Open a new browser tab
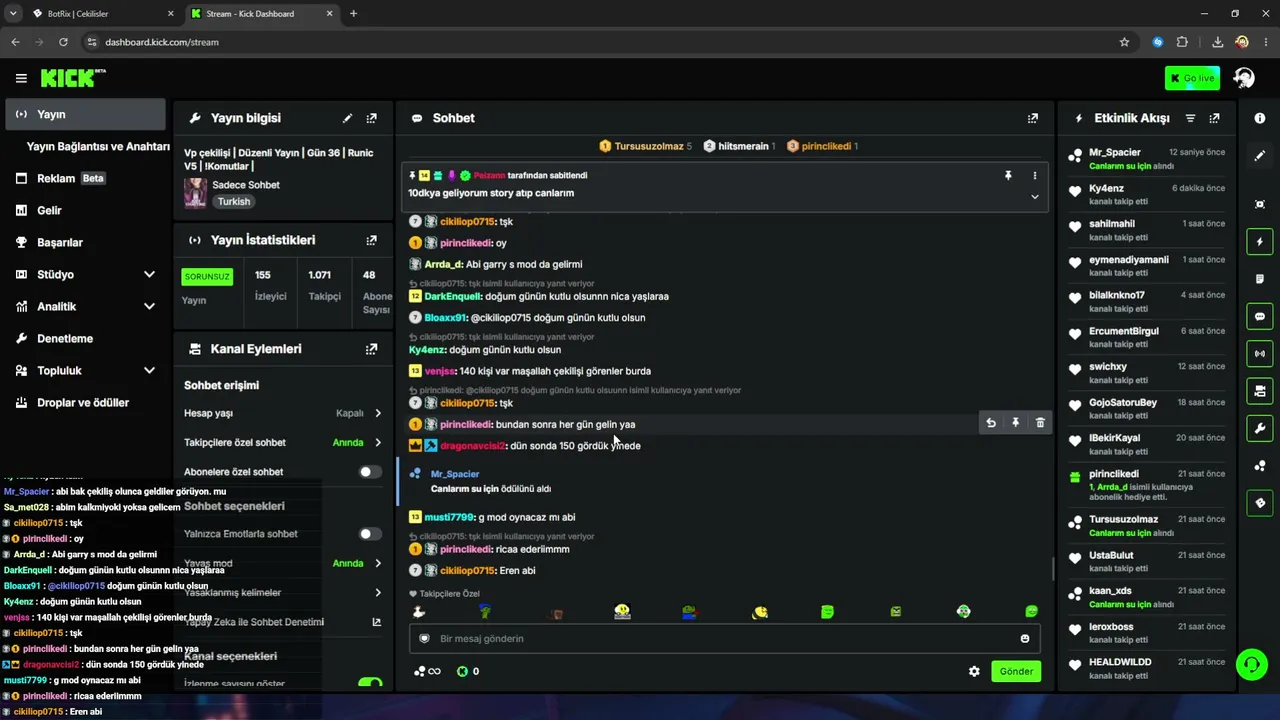Image resolution: width=1280 pixels, height=720 pixels. 353,14
